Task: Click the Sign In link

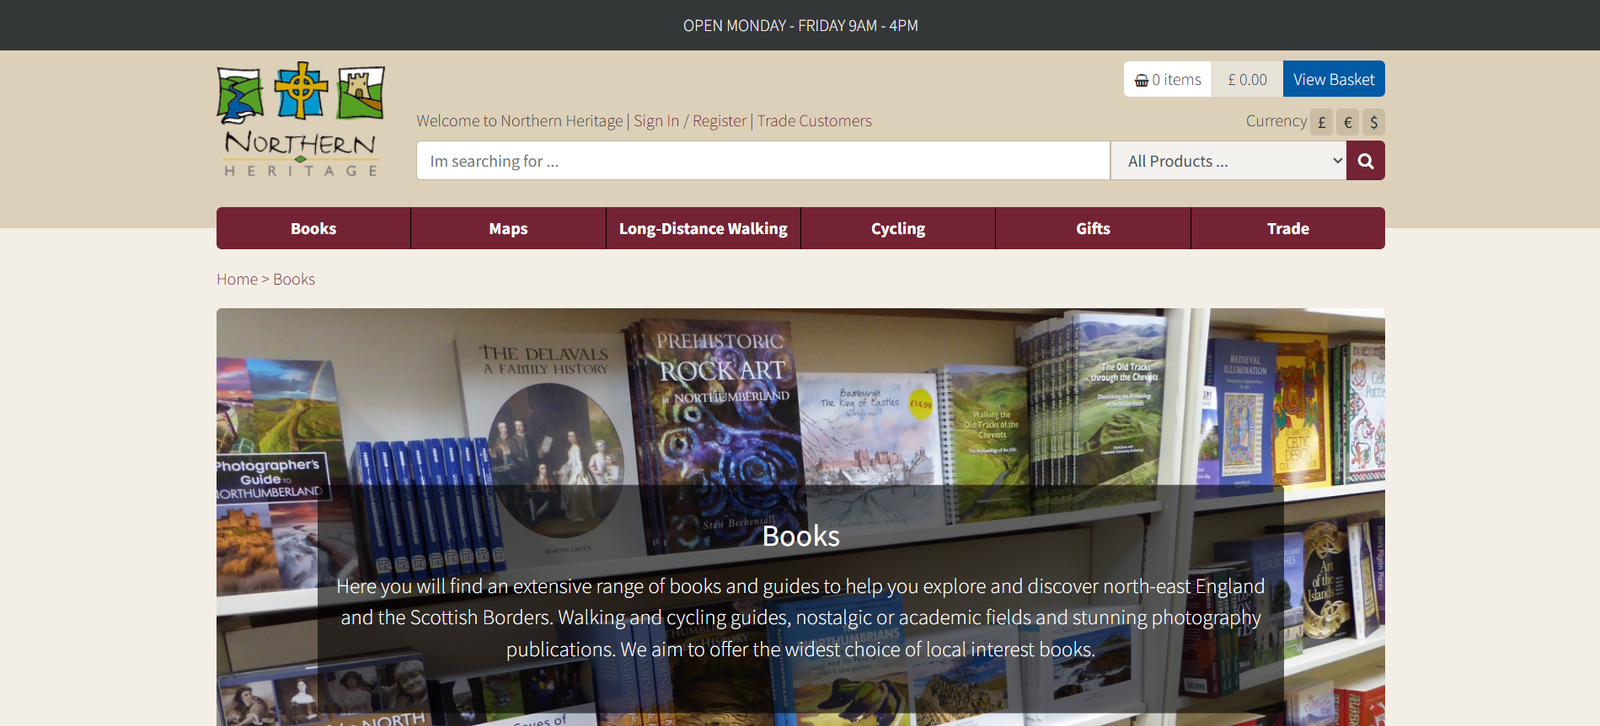Action: point(656,121)
